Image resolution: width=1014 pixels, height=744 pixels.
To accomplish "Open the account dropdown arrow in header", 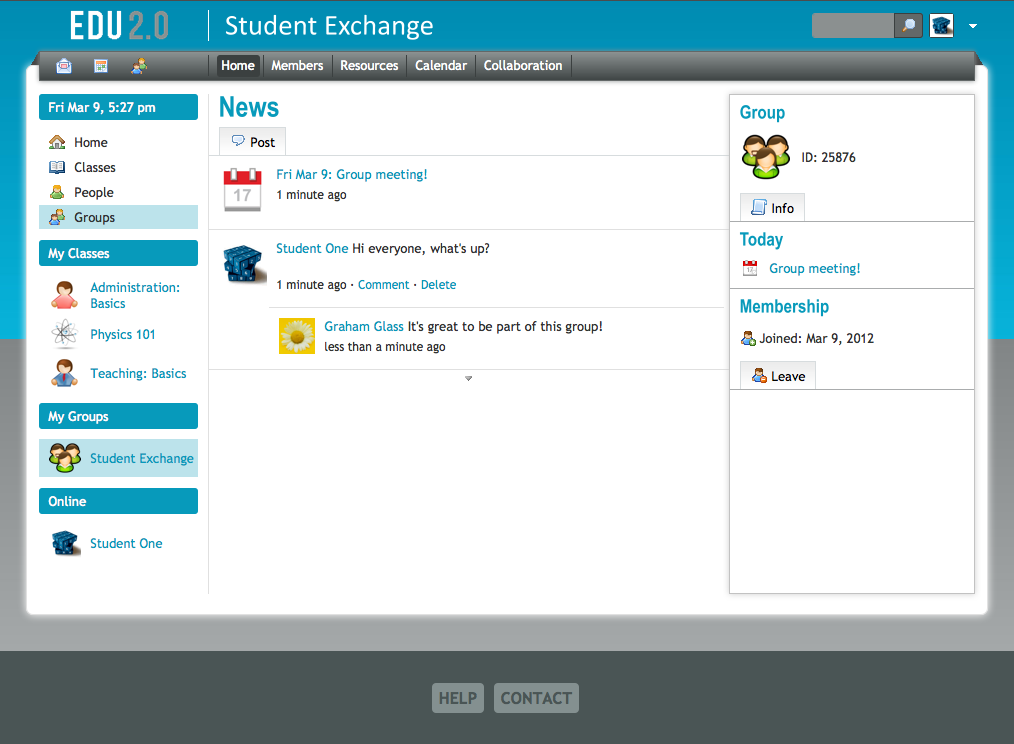I will pyautogui.click(x=973, y=26).
